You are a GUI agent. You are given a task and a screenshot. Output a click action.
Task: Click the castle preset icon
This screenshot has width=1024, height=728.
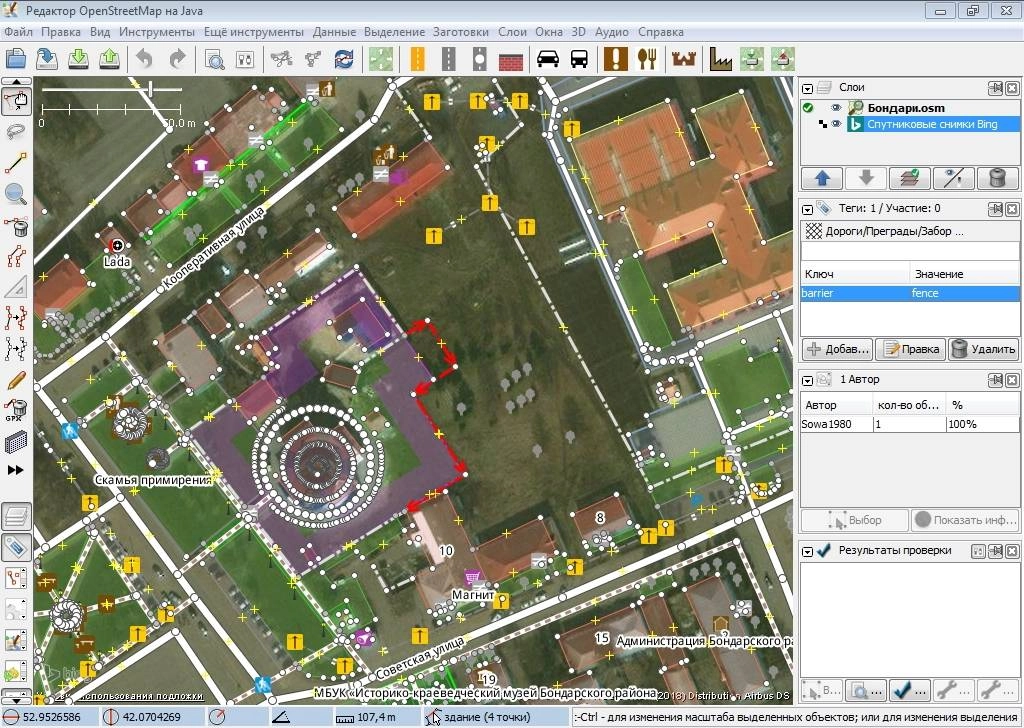coord(684,59)
